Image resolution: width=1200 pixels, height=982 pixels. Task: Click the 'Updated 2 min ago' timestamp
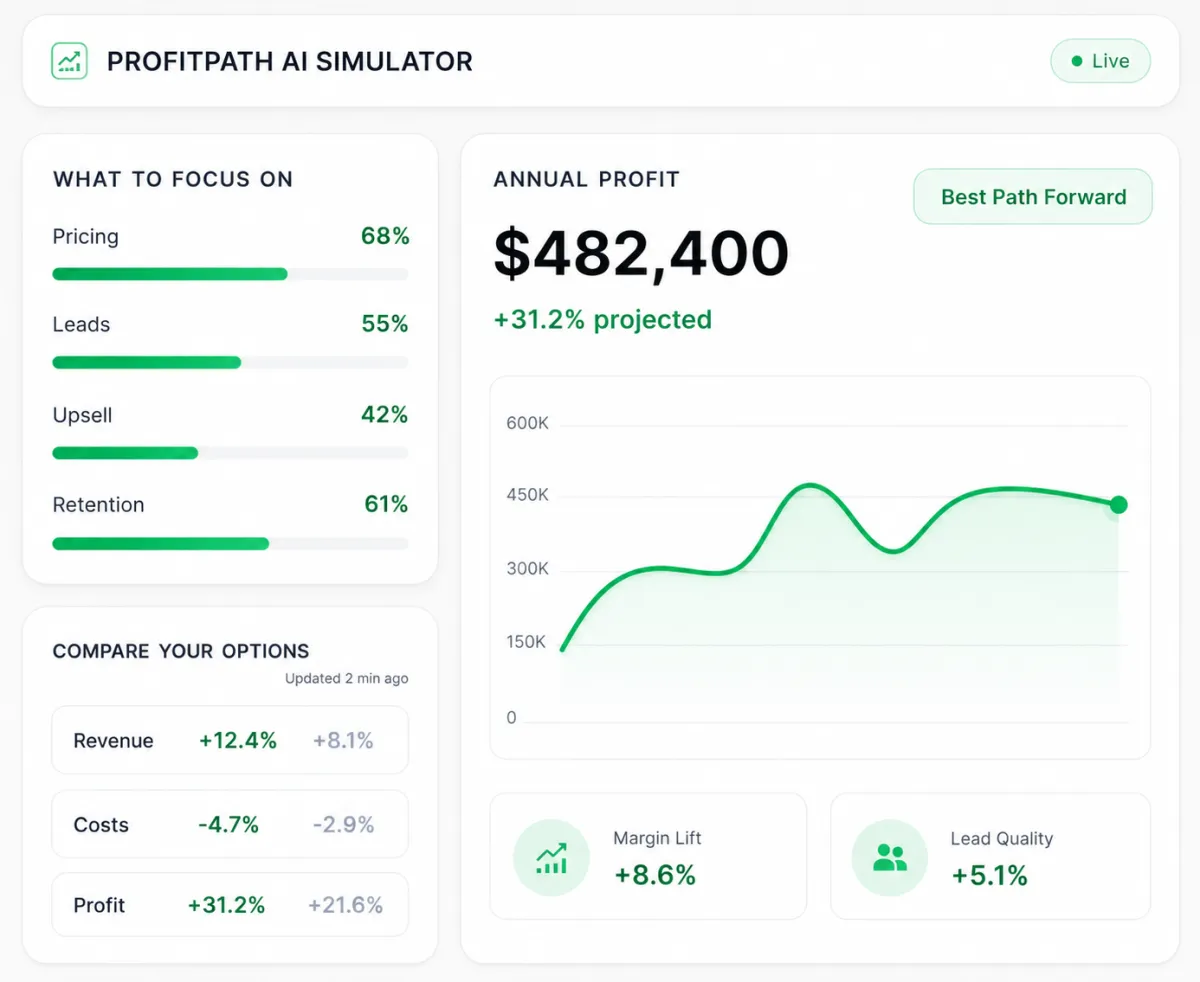346,678
